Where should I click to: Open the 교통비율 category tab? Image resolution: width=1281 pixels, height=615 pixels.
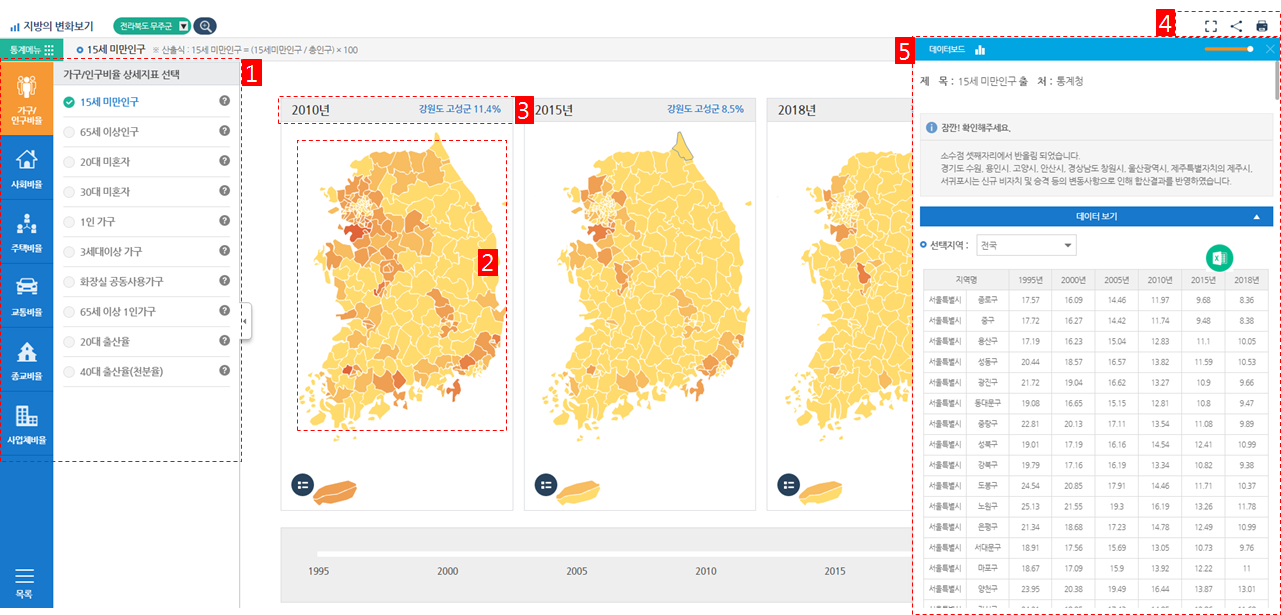click(x=27, y=295)
